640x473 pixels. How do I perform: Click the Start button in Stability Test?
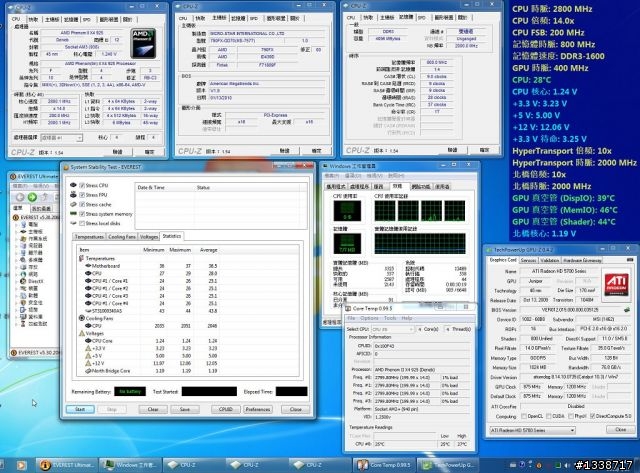point(80,409)
